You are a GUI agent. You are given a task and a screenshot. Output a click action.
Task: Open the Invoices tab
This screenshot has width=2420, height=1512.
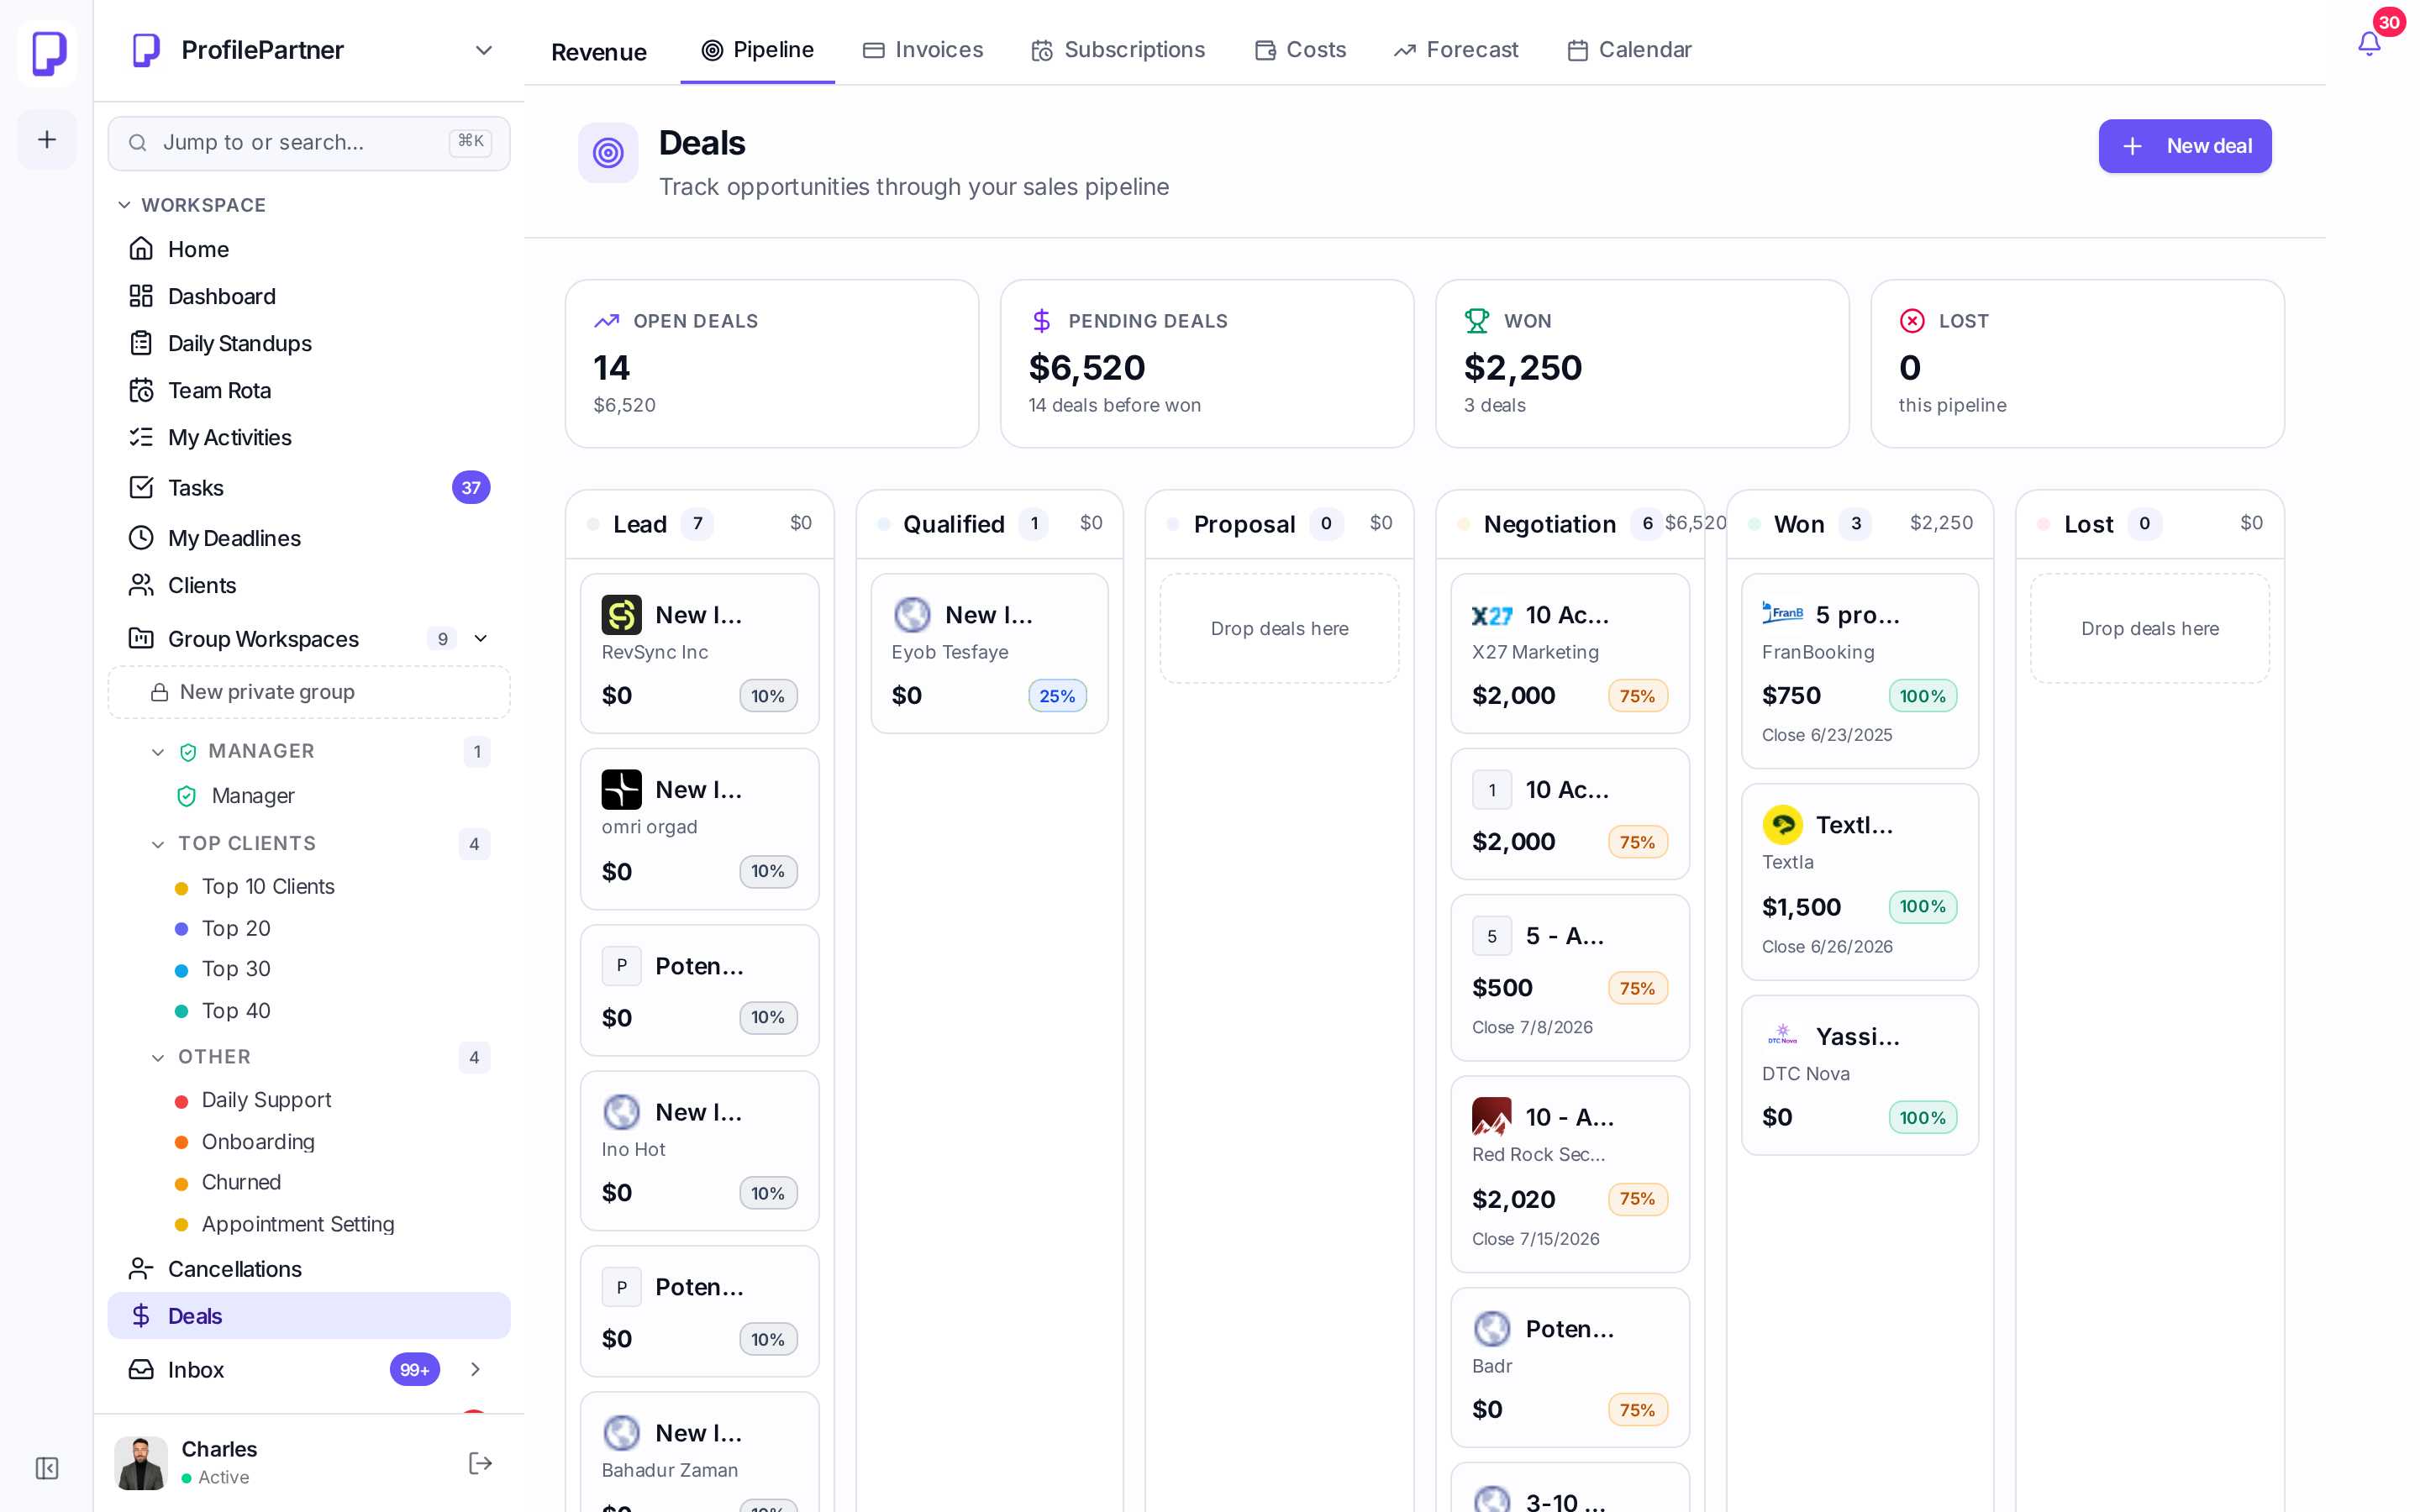(x=922, y=50)
